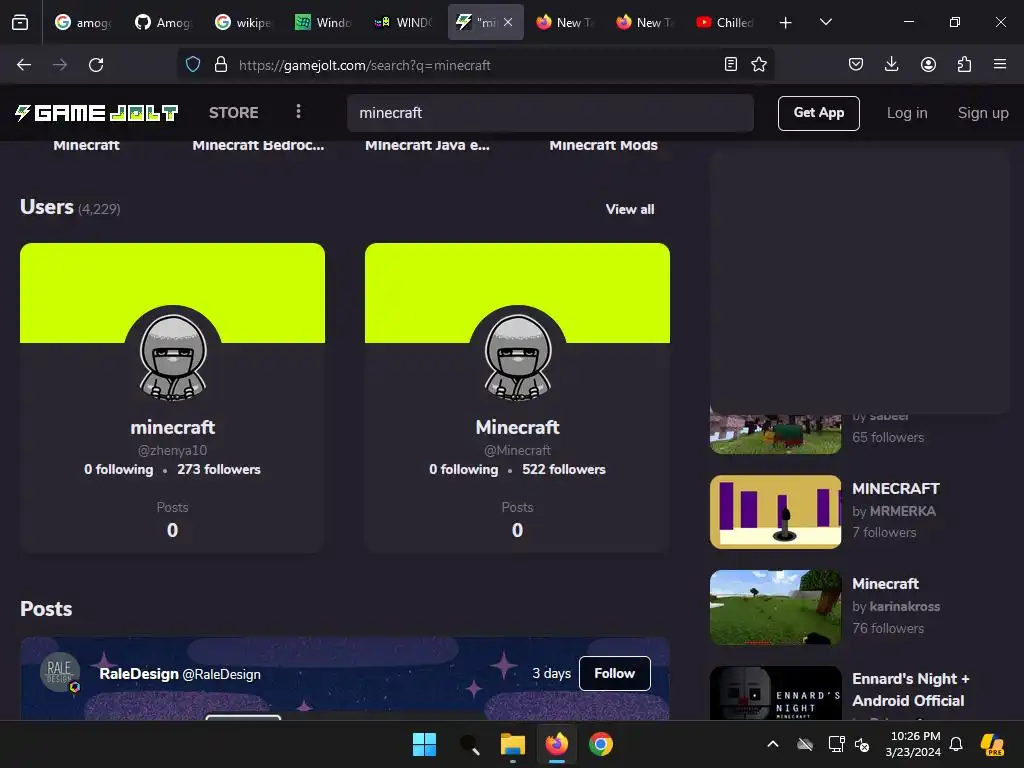1024x768 pixels.
Task: Go back with the browser back arrow
Action: tap(24, 65)
